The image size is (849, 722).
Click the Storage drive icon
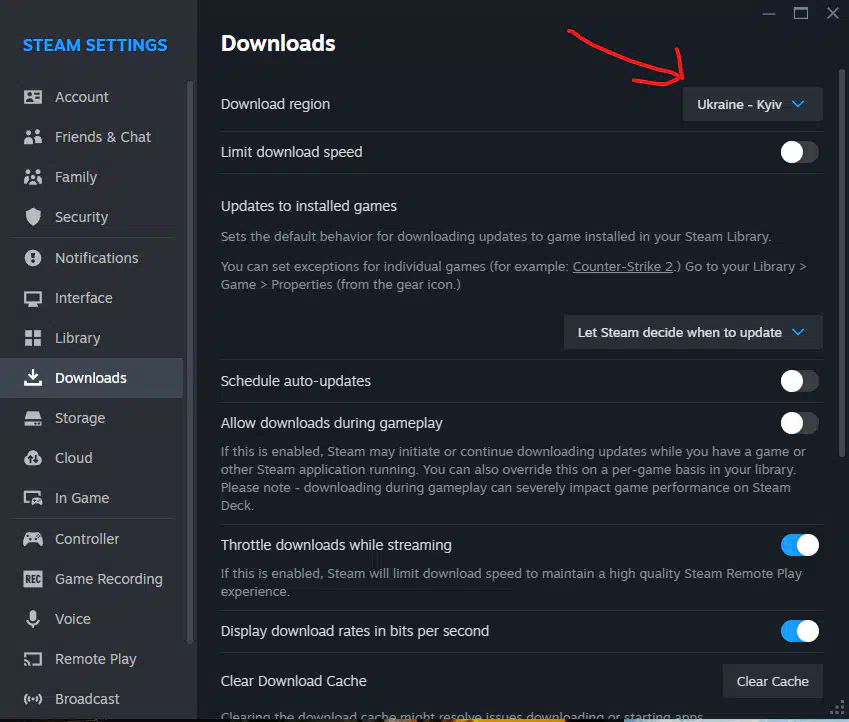pyautogui.click(x=33, y=418)
